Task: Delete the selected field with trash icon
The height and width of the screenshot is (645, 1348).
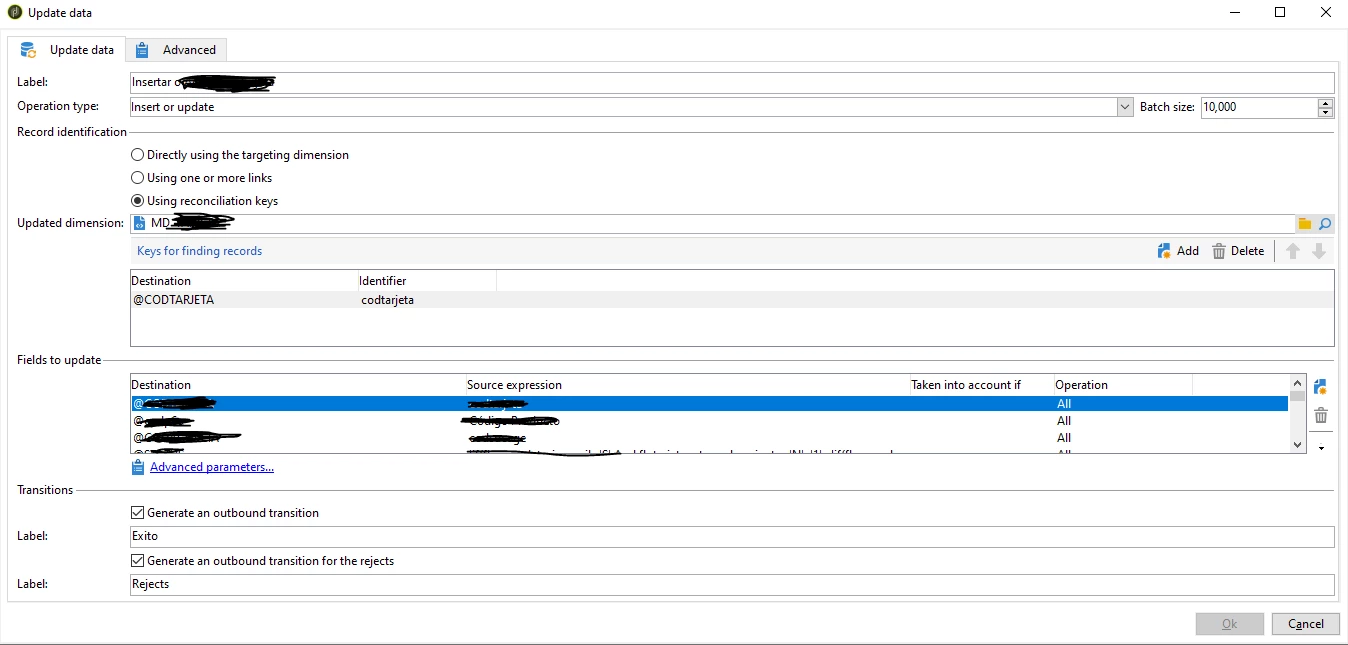Action: 1320,416
